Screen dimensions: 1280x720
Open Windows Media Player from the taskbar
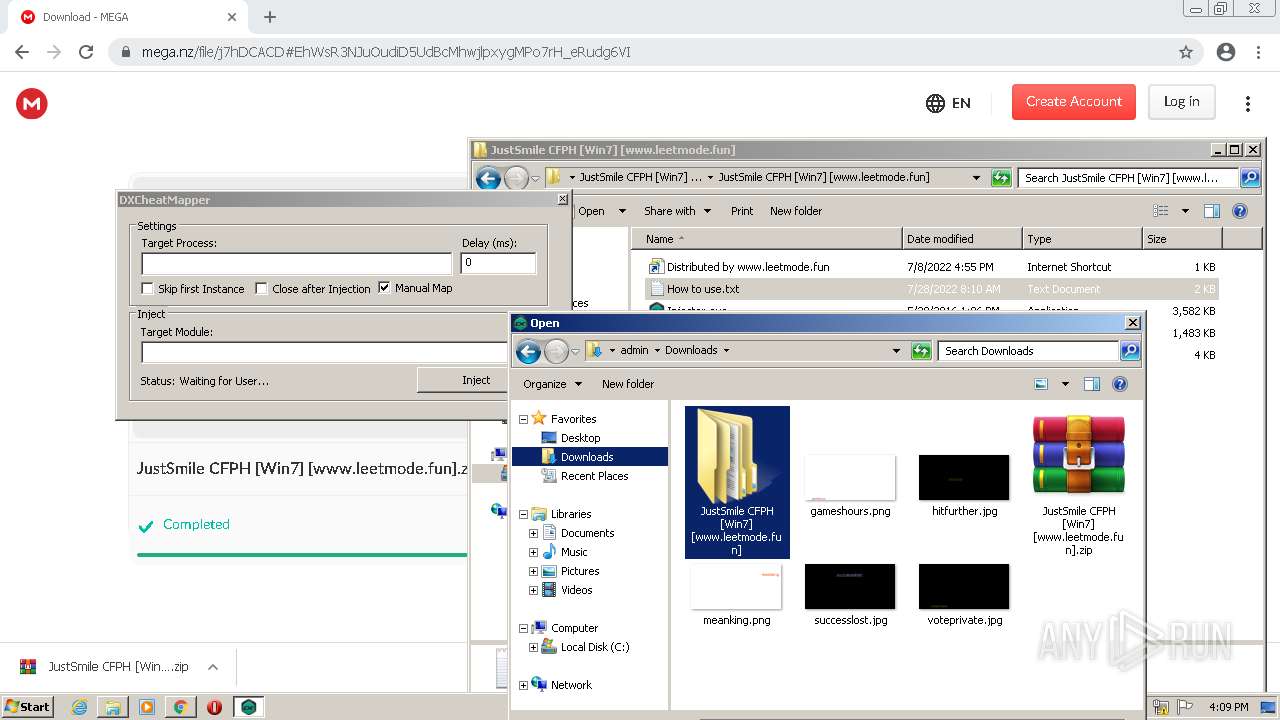click(147, 707)
